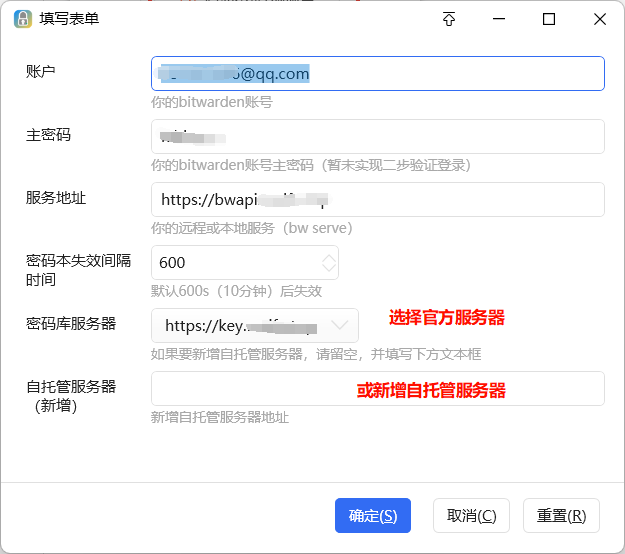Click the 填写表单 window title
Screen dimensions: 625x554
coord(69,19)
